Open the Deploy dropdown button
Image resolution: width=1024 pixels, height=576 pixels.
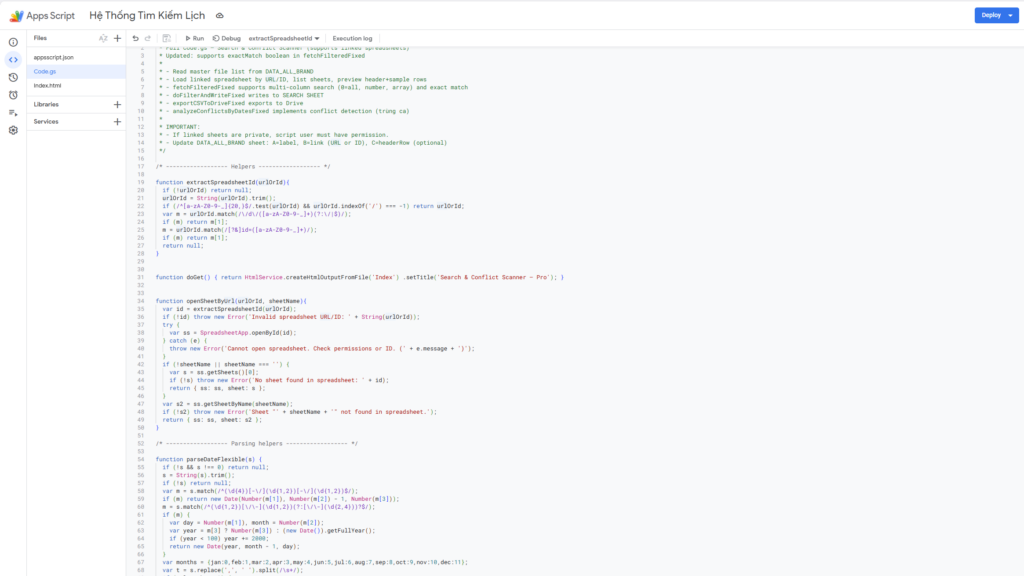[996, 15]
